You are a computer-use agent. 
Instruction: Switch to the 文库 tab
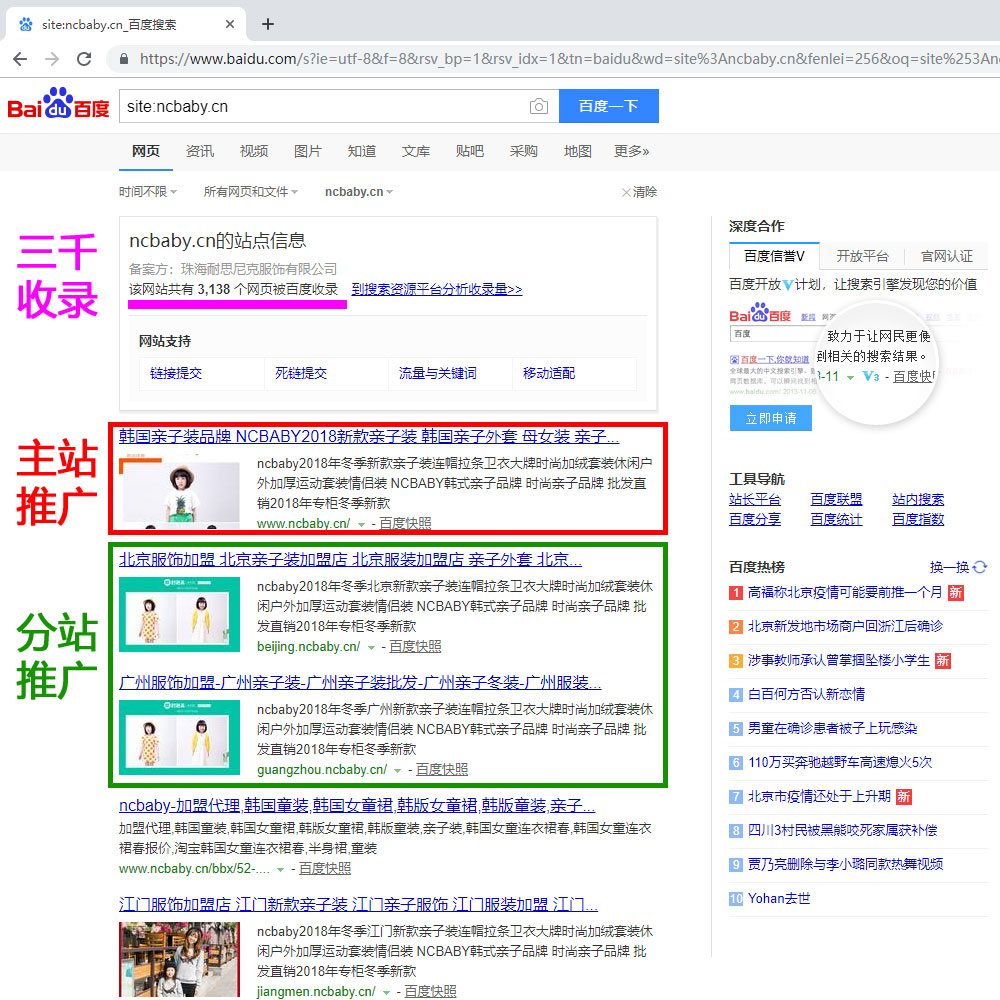point(416,151)
